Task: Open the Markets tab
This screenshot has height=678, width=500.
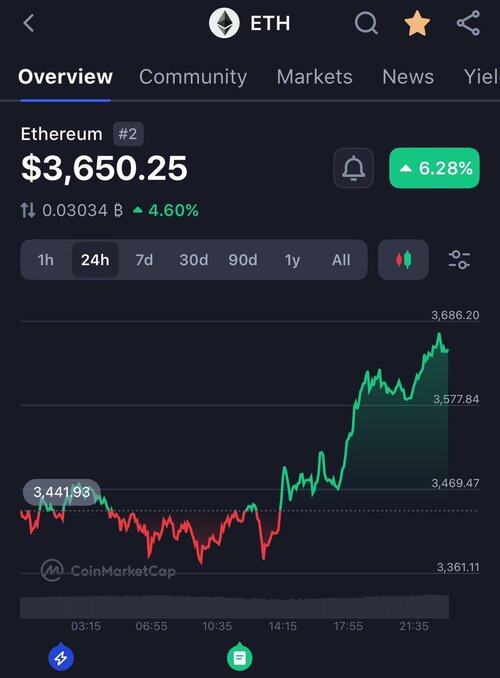Action: 314,77
